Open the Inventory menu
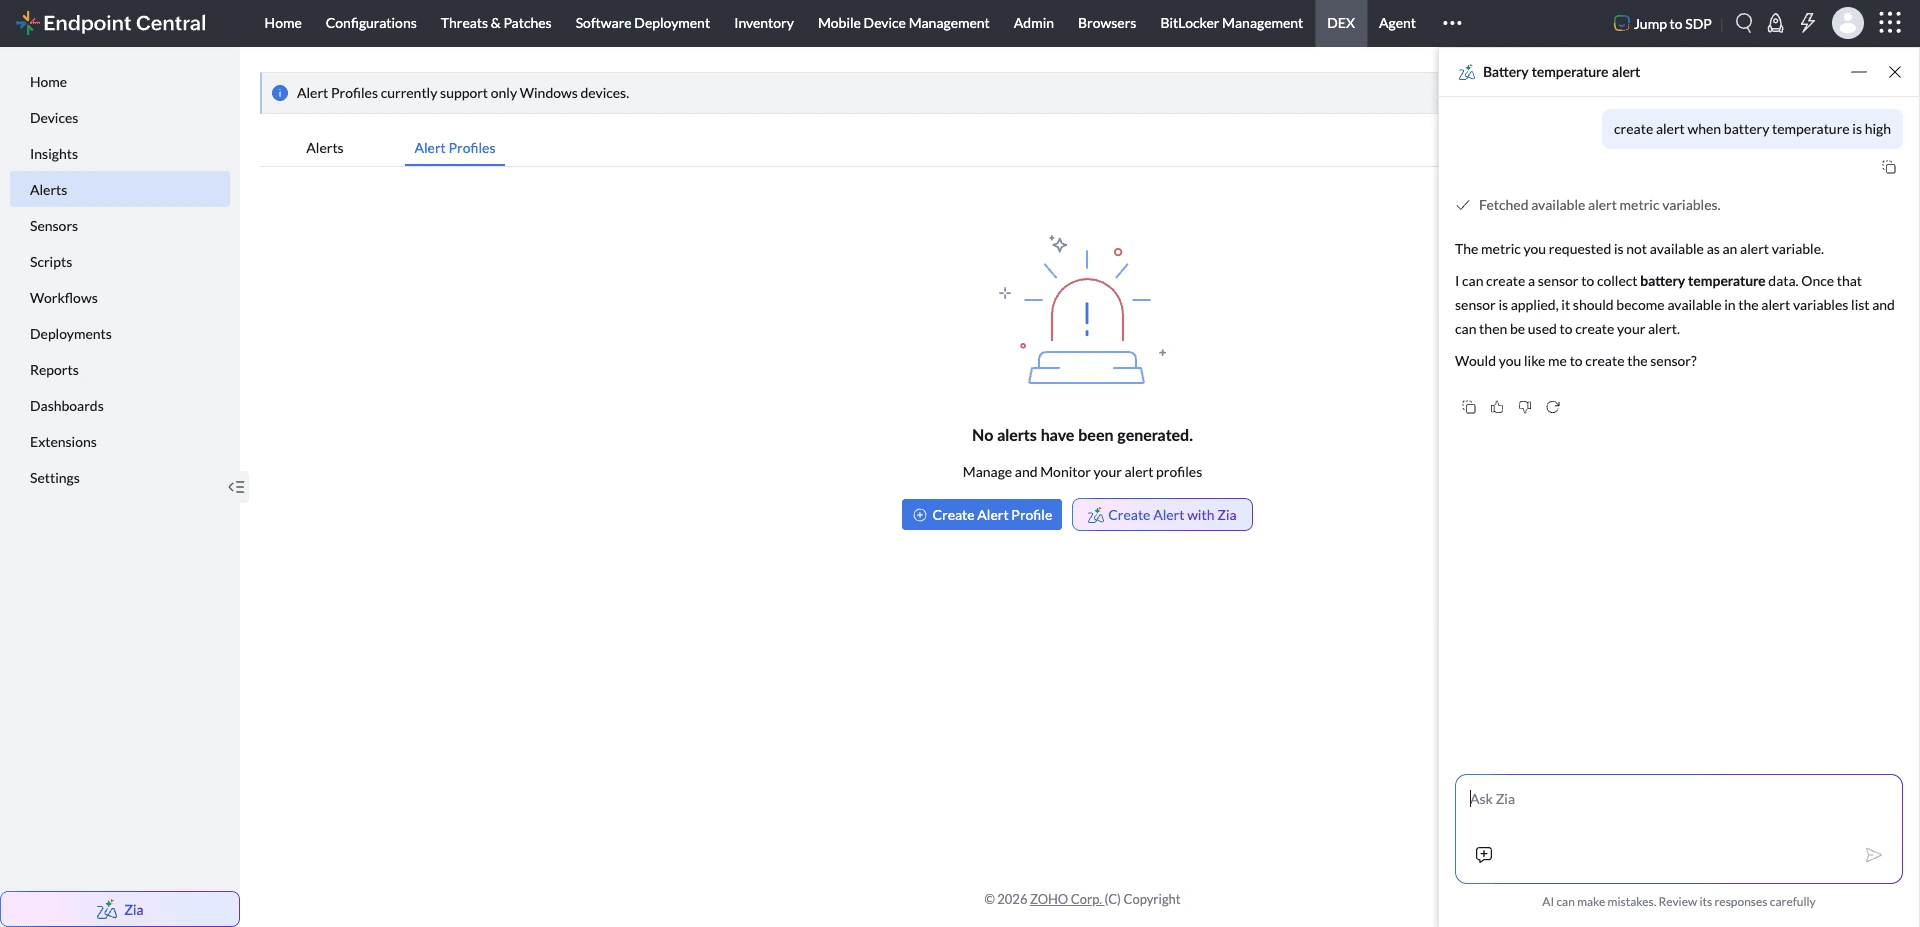Image resolution: width=1920 pixels, height=927 pixels. [764, 23]
